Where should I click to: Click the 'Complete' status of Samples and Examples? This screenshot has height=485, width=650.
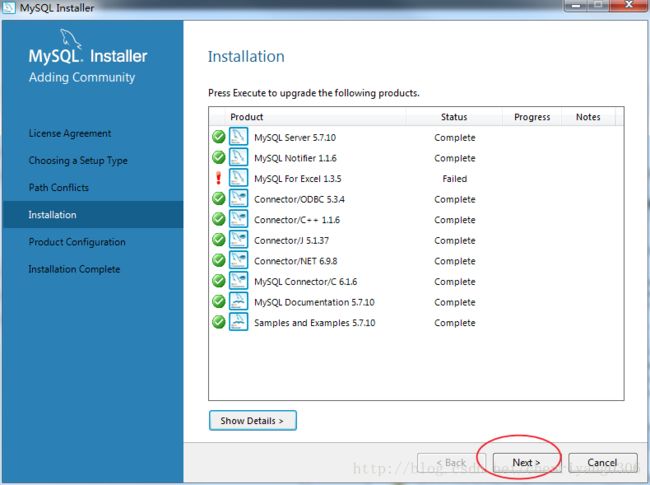pos(455,323)
